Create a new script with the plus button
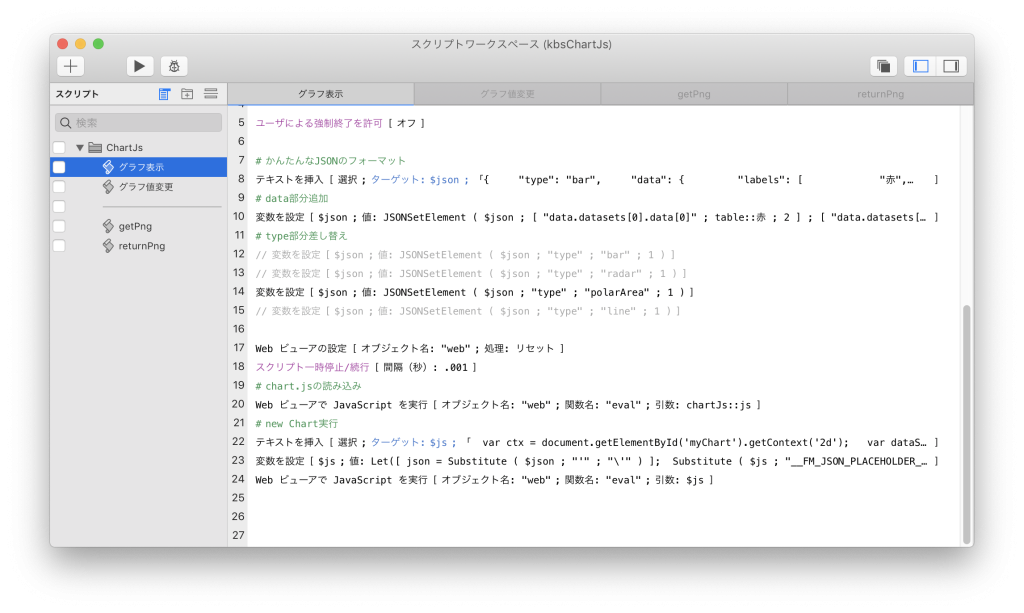This screenshot has height=613, width=1024. [x=71, y=66]
